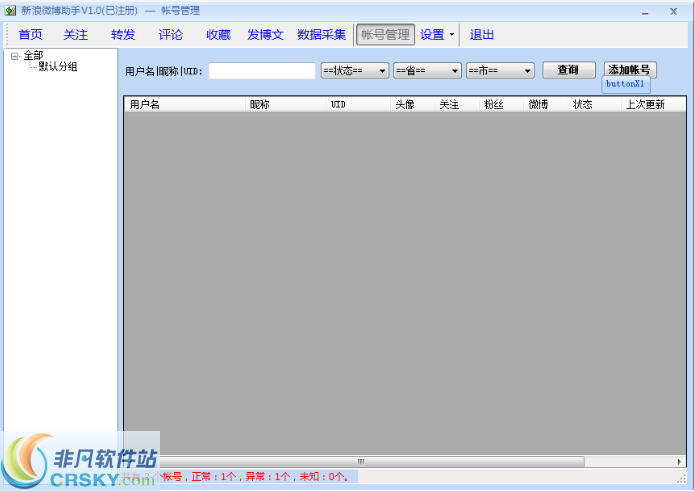
Task: Open the 设置 settings dropdown menu
Action: click(437, 35)
